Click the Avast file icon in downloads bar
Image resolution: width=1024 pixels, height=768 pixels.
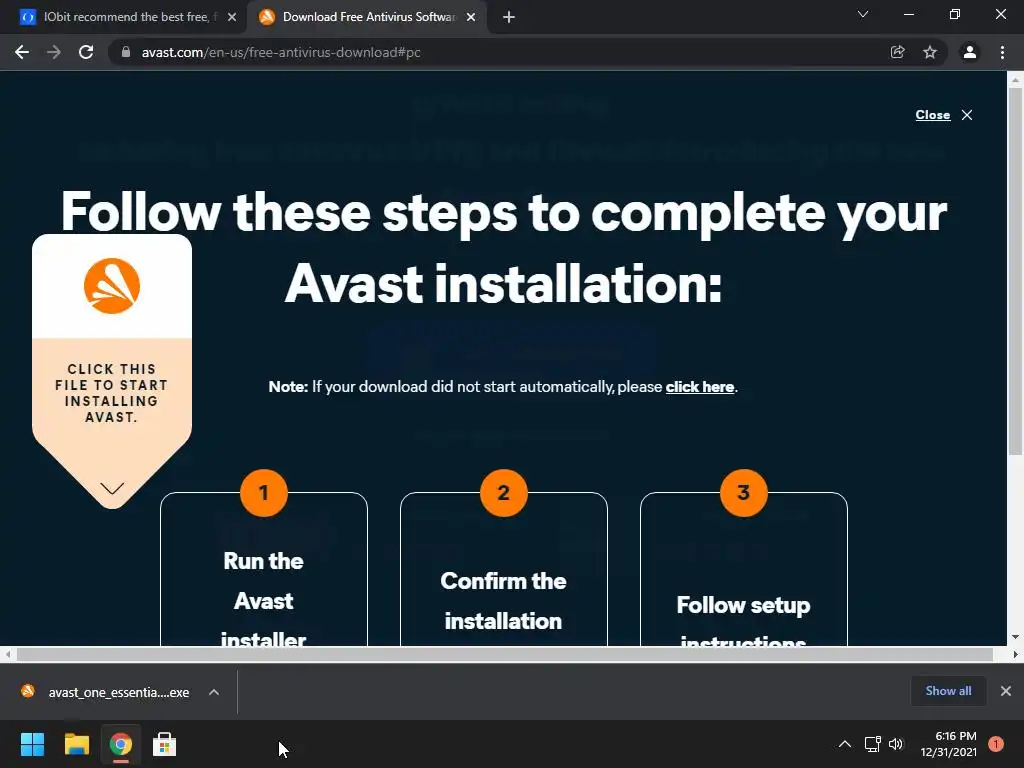[x=27, y=691]
